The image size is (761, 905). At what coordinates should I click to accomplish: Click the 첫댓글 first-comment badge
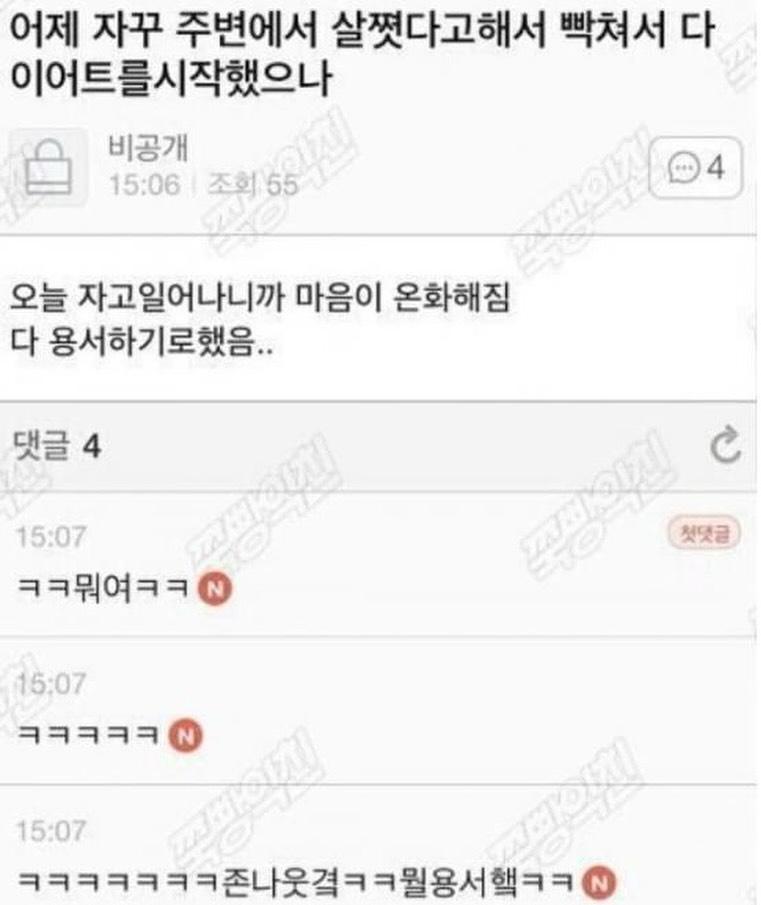tap(704, 533)
